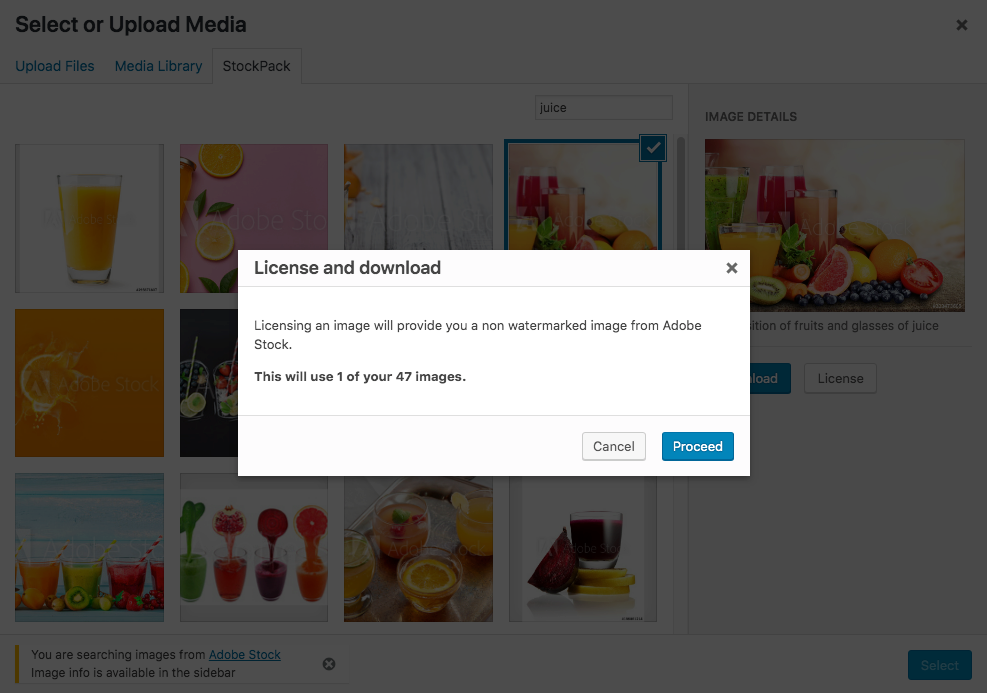This screenshot has height=693, width=987.
Task: Close the License and download dialog
Action: pos(731,268)
